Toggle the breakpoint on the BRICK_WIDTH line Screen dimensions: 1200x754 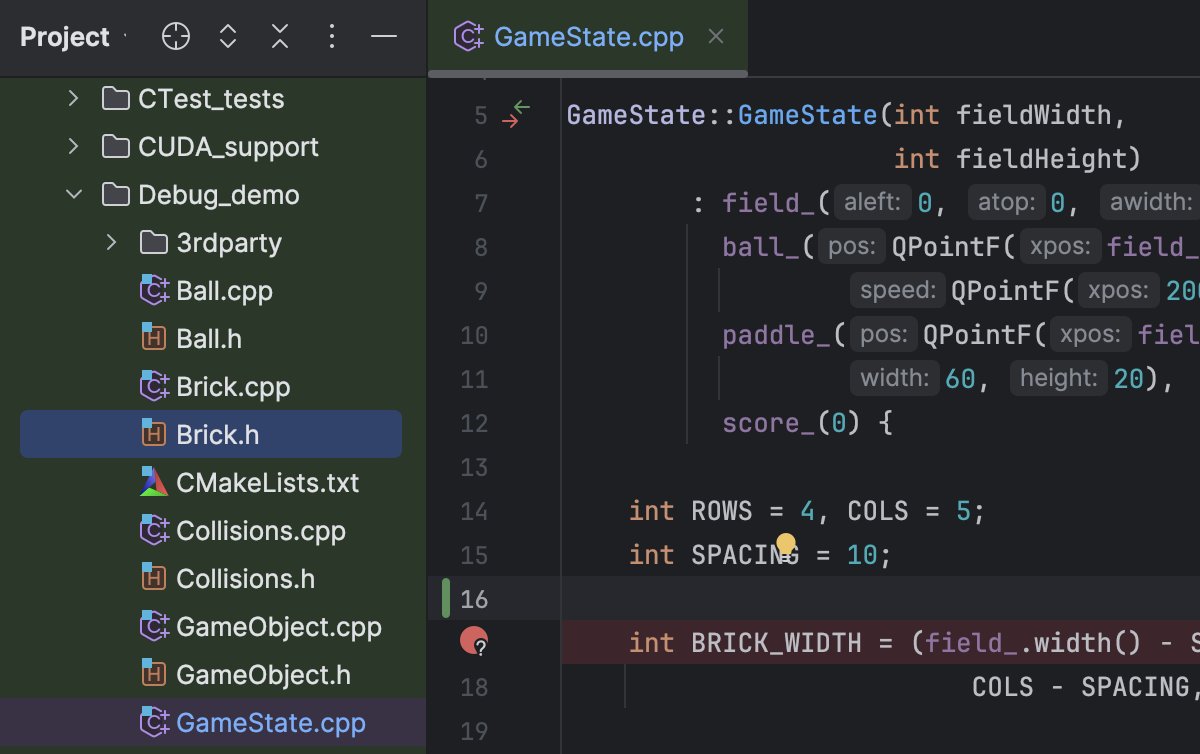474,641
